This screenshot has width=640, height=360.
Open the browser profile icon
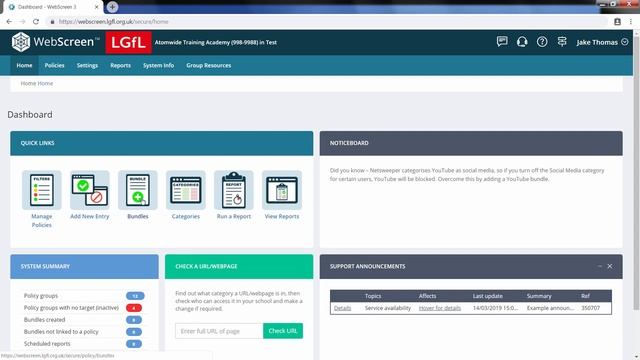pyautogui.click(x=618, y=22)
